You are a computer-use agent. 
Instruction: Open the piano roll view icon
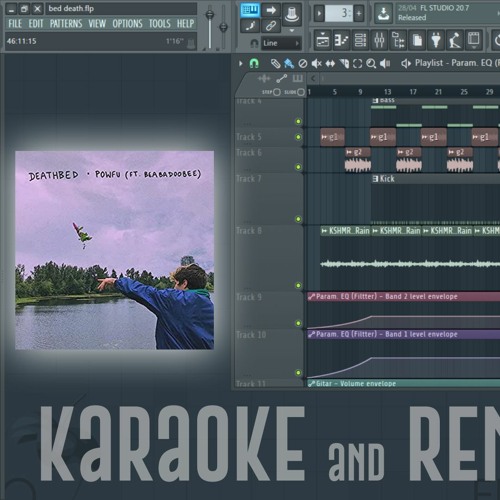(341, 40)
